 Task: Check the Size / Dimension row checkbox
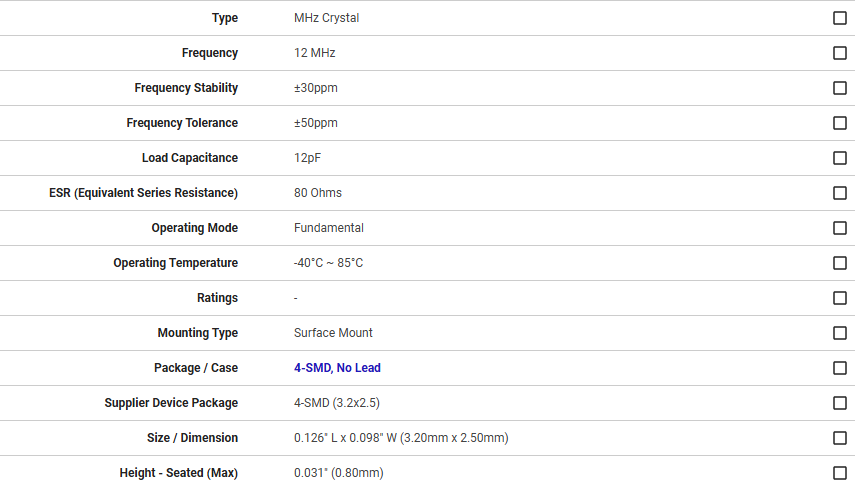pos(840,438)
